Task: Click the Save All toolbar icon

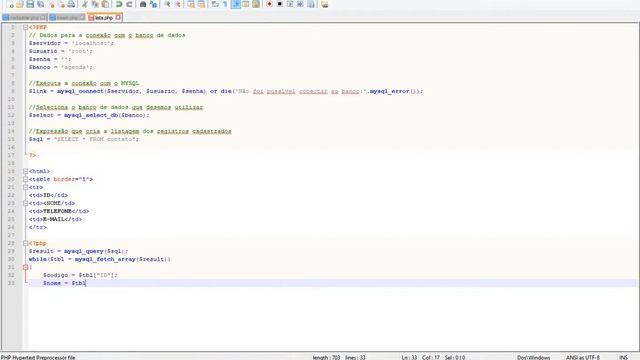Action: [40, 4]
